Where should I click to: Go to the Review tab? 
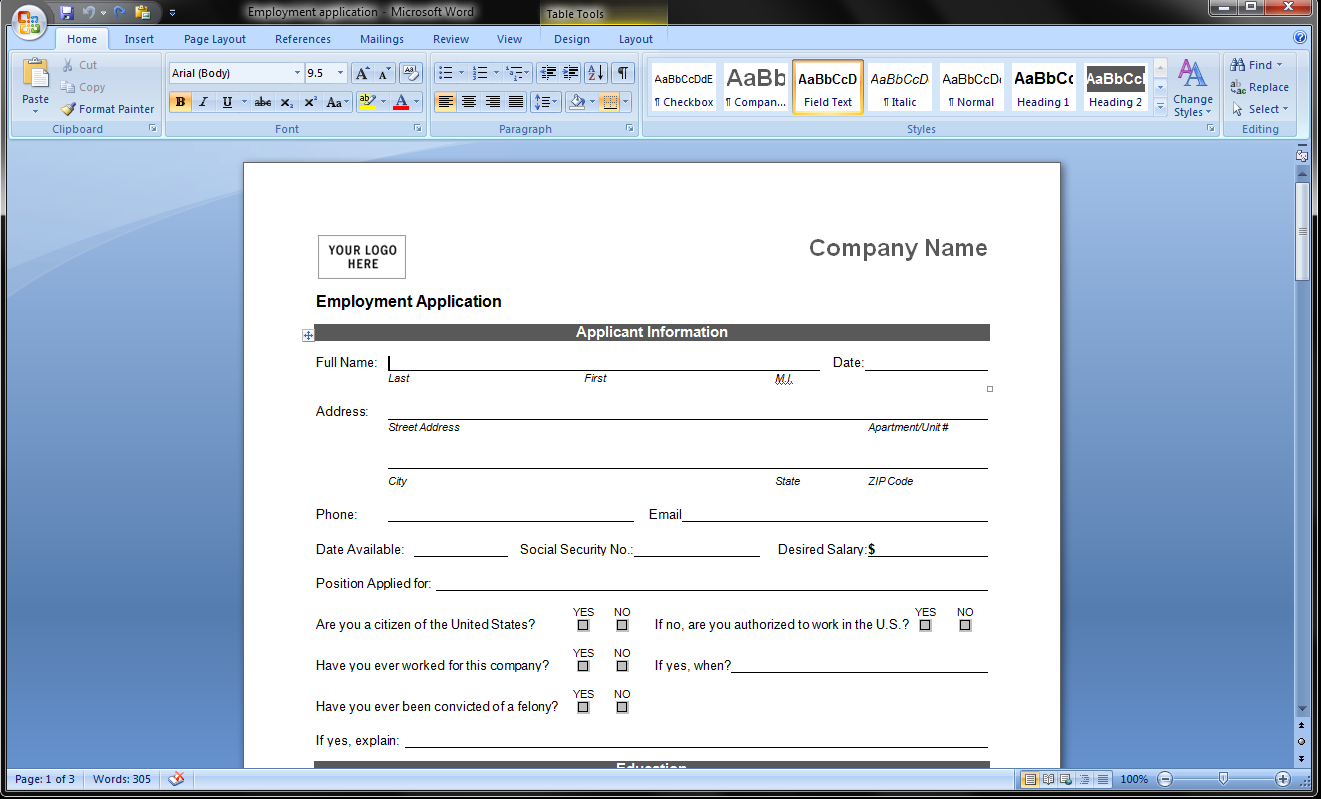pyautogui.click(x=451, y=39)
